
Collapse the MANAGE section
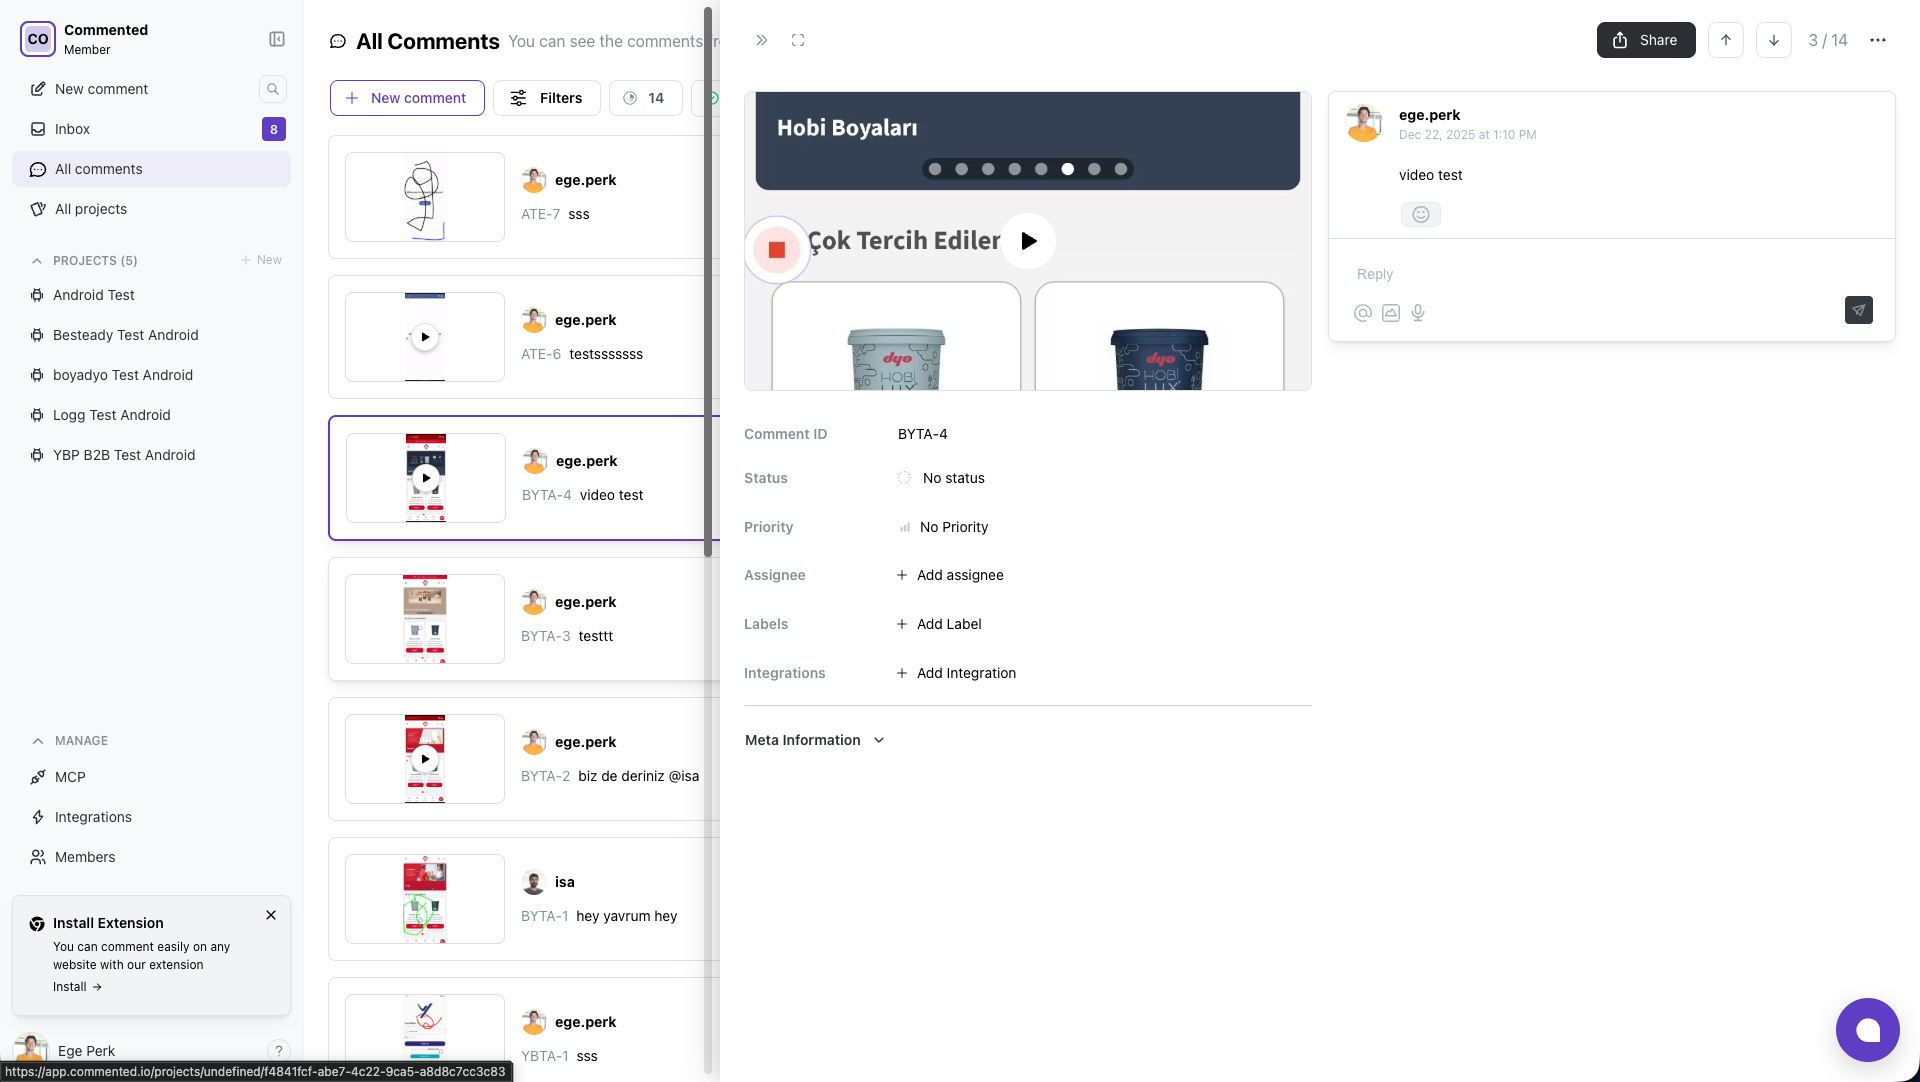click(x=38, y=741)
